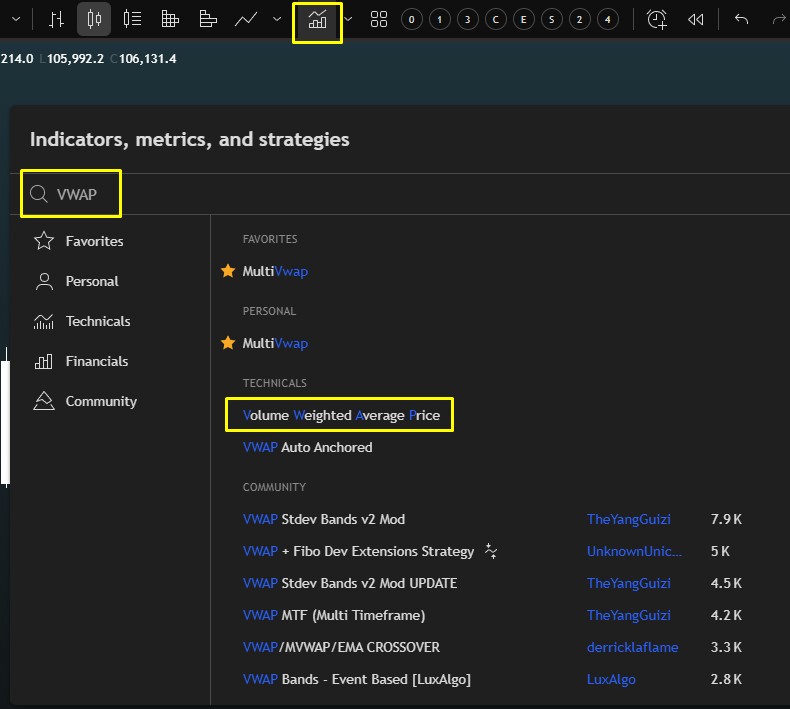Create an alert with the clock icon
790x709 pixels.
[x=656, y=20]
